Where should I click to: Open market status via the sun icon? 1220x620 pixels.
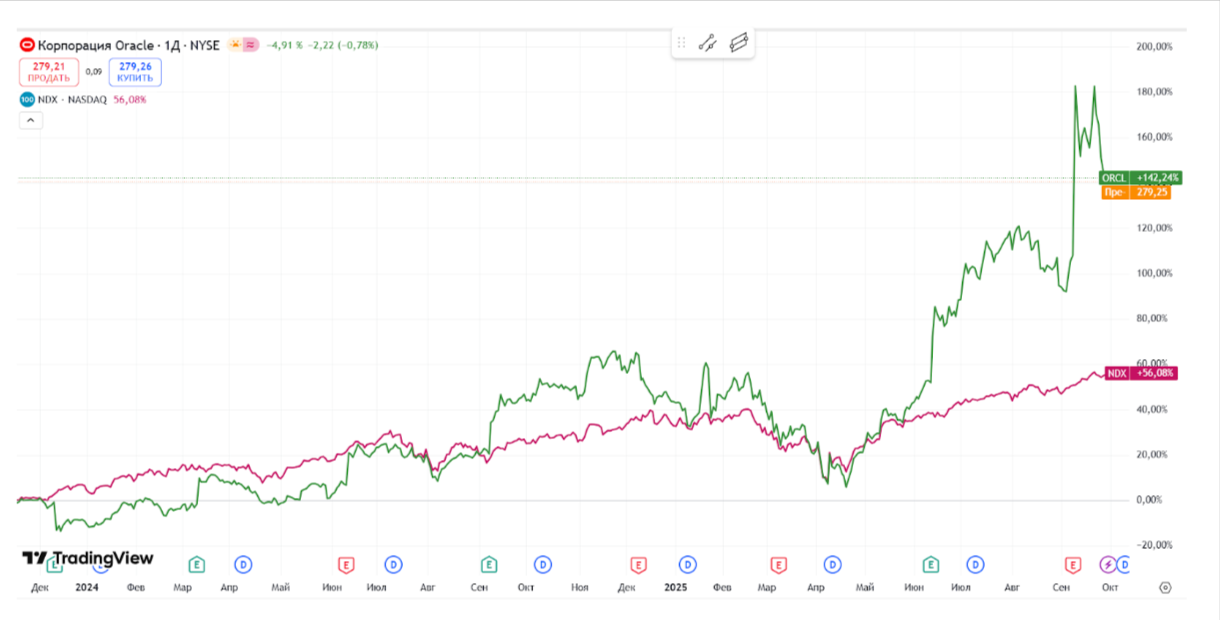click(x=236, y=45)
